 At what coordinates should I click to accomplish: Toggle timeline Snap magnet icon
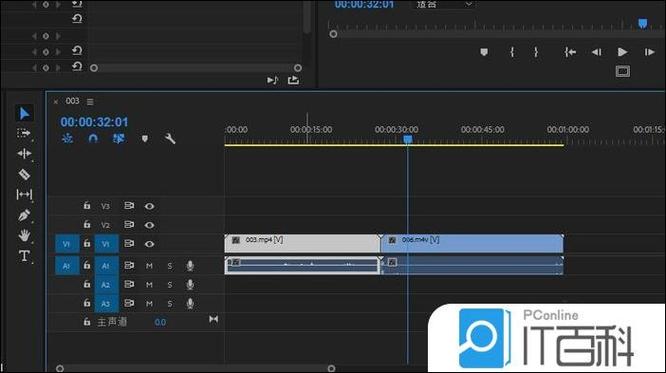[93, 138]
